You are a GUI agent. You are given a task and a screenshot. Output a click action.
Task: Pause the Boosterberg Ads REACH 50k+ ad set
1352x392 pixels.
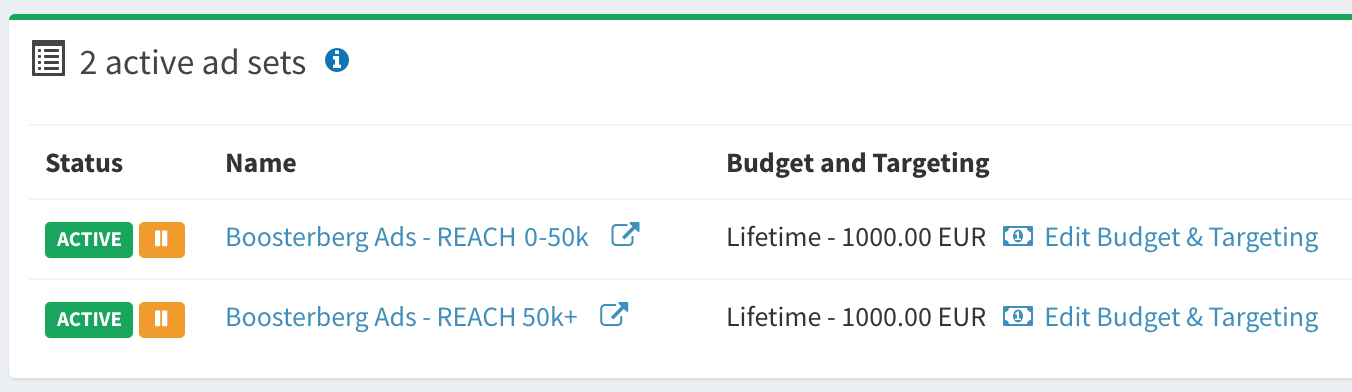pos(162,319)
